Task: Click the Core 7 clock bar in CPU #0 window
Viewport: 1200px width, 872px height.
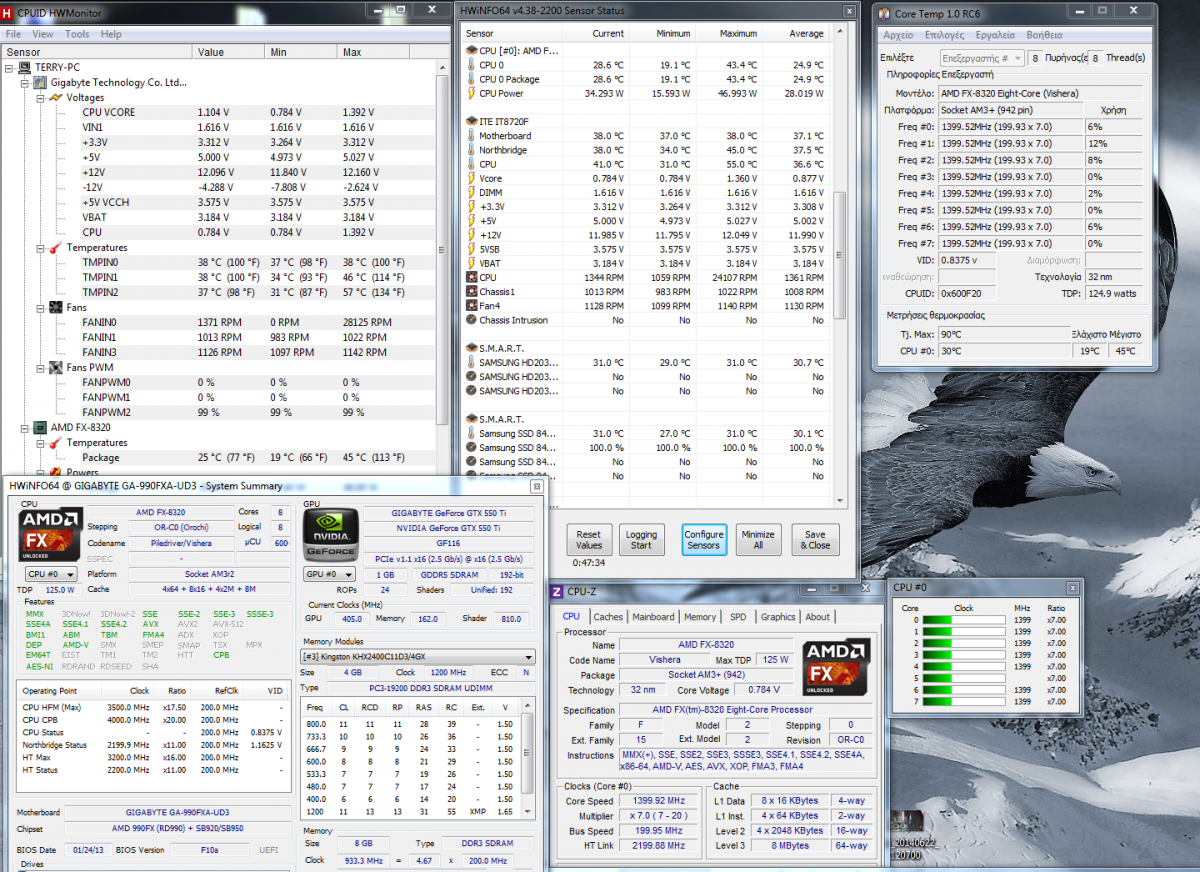Action: click(963, 704)
